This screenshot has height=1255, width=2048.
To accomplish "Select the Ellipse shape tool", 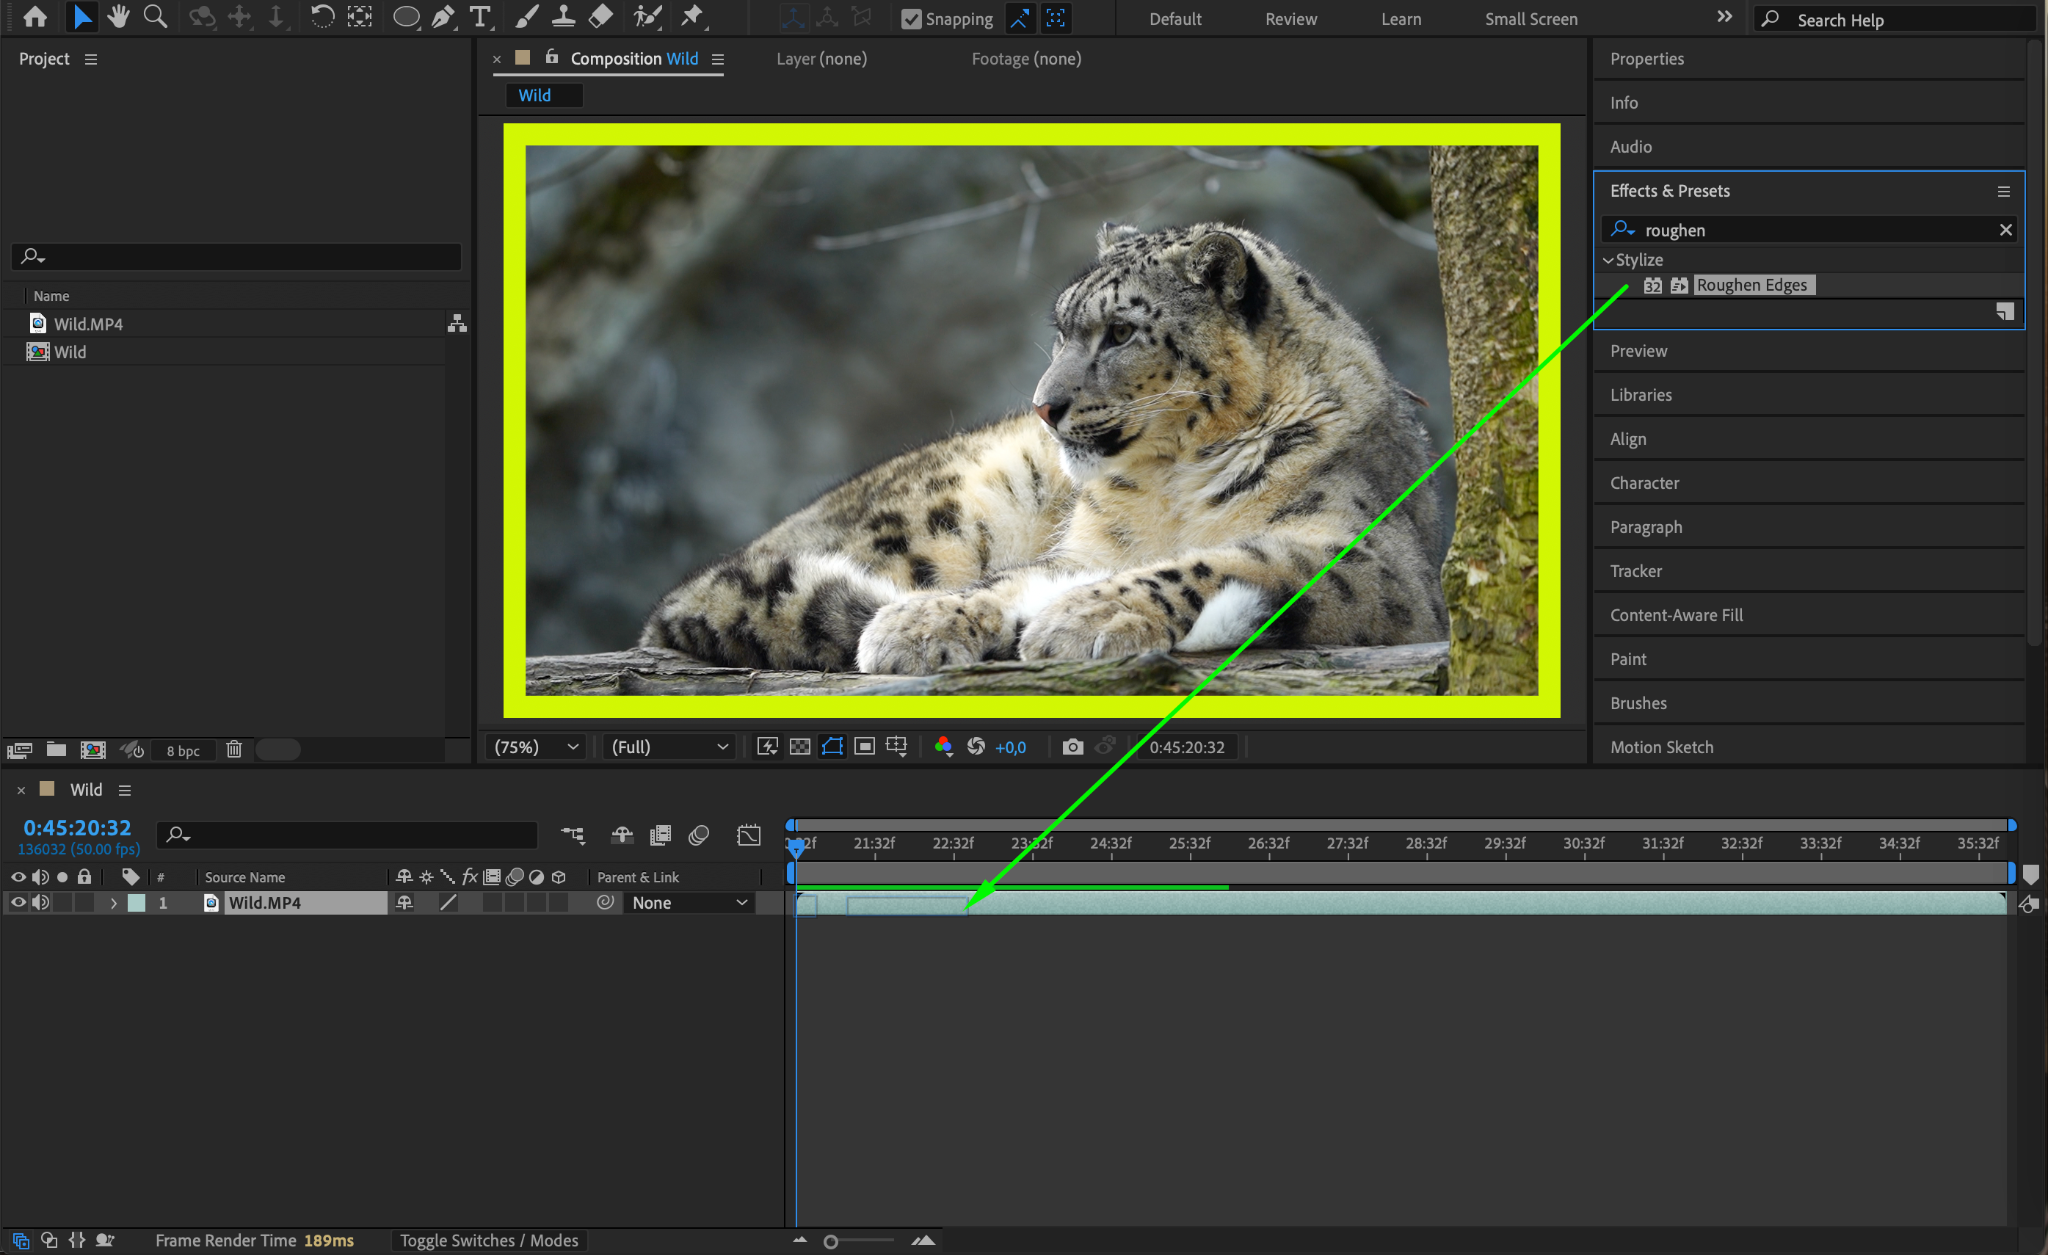I will pyautogui.click(x=405, y=17).
